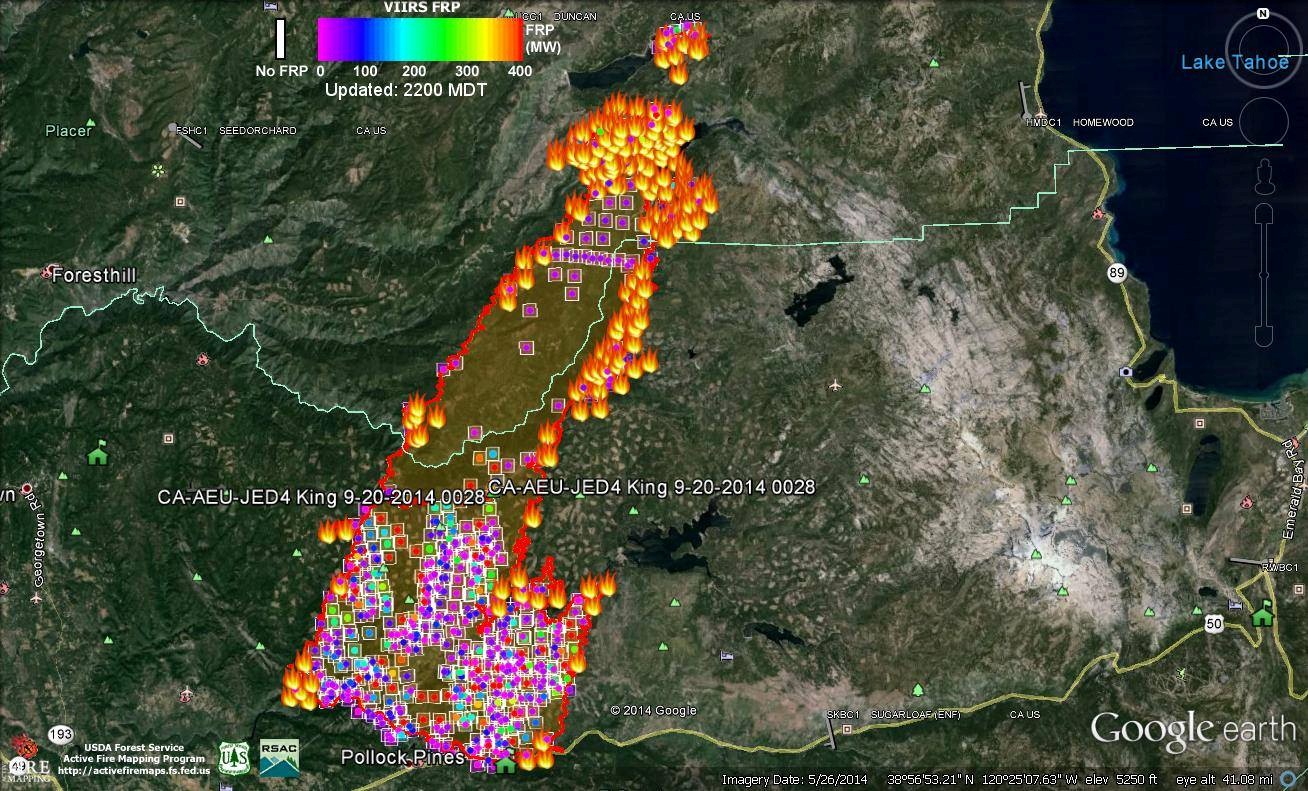Screen dimensions: 1308x791
Task: Click the middle of the zoom slider track
Action: [x=1264, y=275]
